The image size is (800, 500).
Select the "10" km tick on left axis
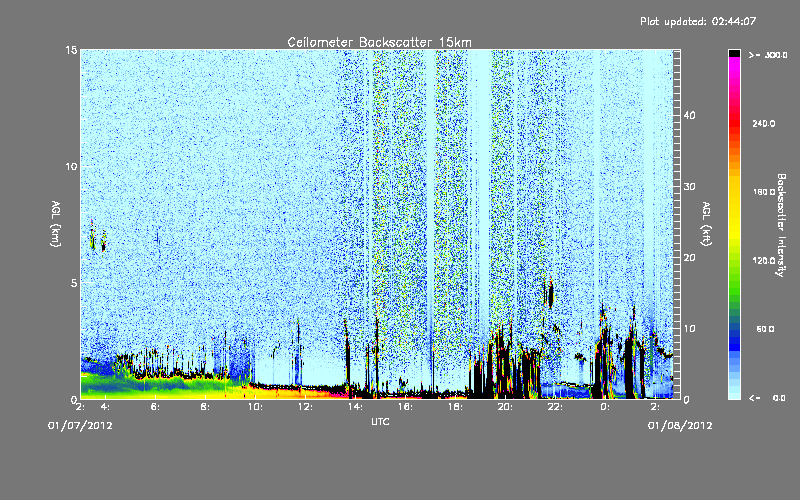71,166
